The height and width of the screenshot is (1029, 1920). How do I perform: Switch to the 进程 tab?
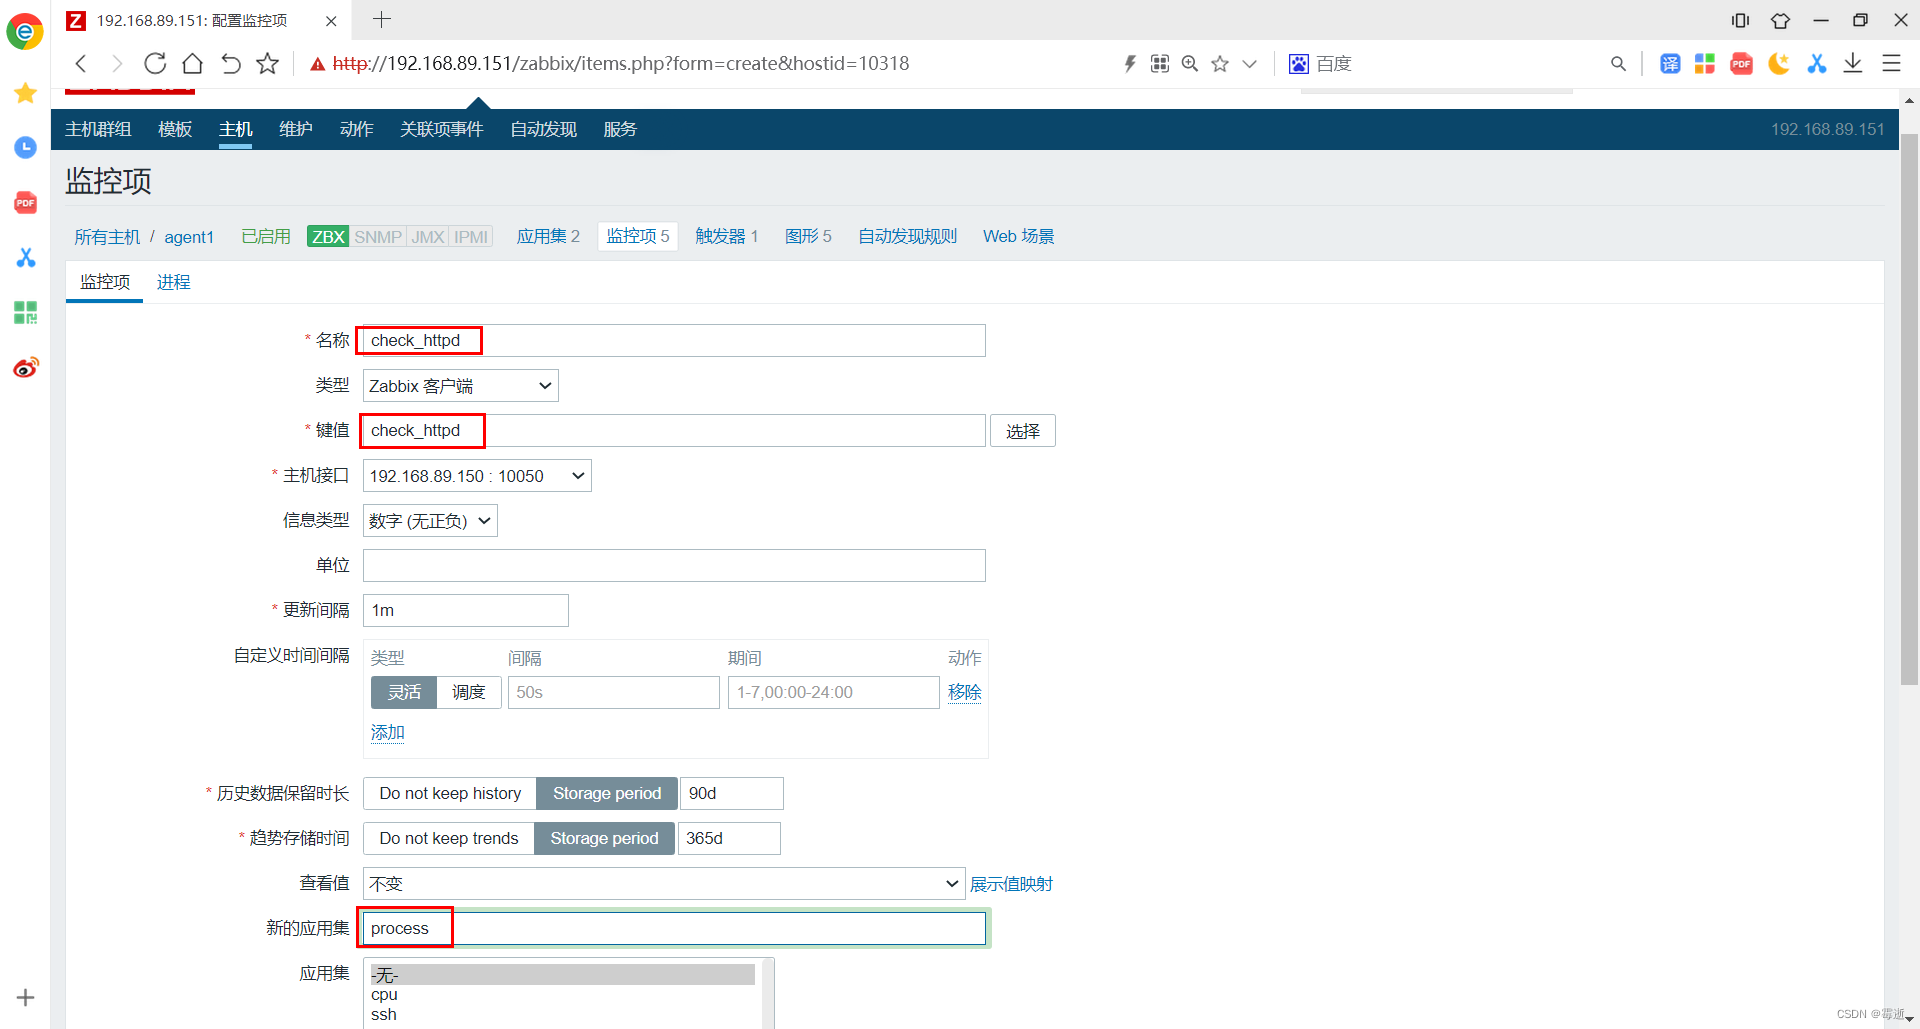173,282
